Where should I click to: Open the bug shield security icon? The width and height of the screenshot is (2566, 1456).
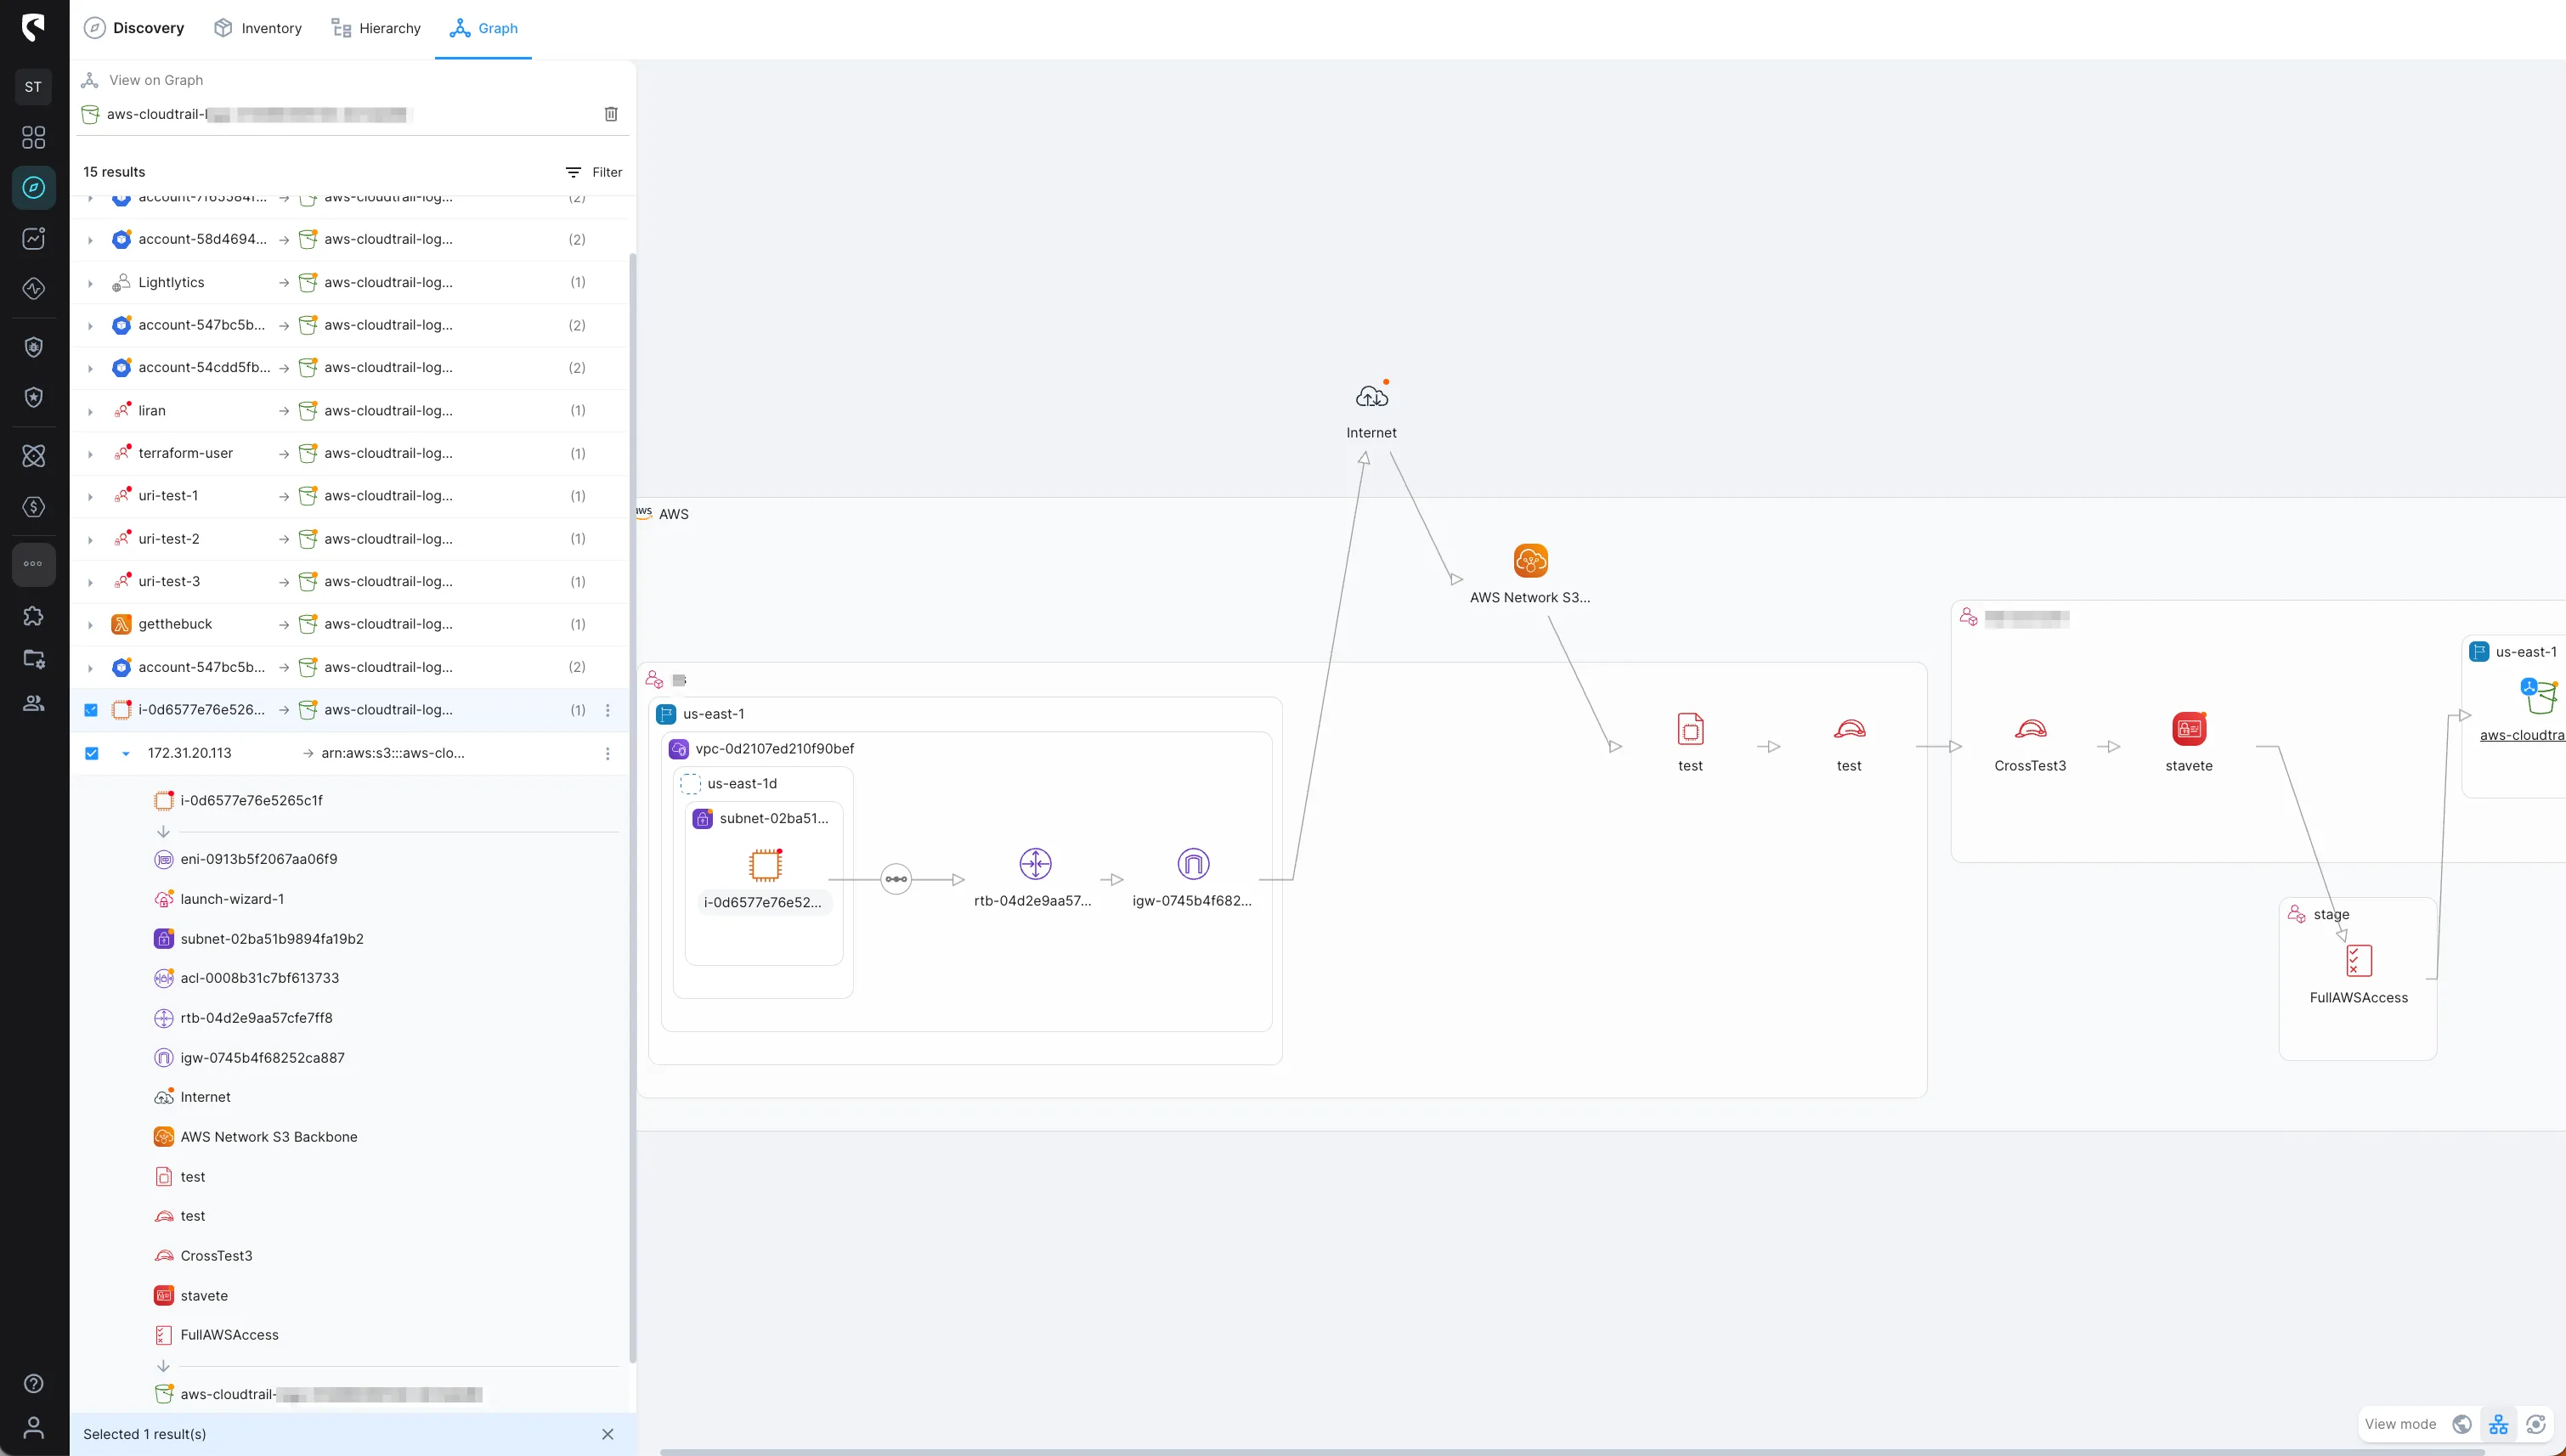tap(33, 347)
